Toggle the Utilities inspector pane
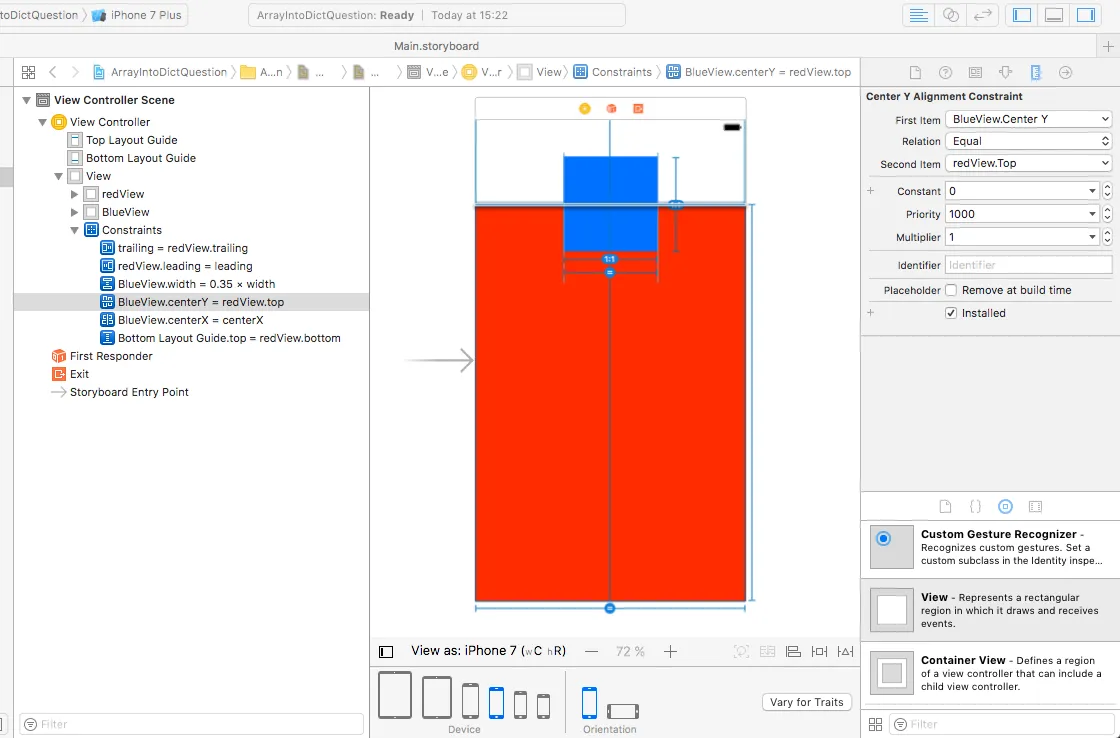 tap(1086, 15)
